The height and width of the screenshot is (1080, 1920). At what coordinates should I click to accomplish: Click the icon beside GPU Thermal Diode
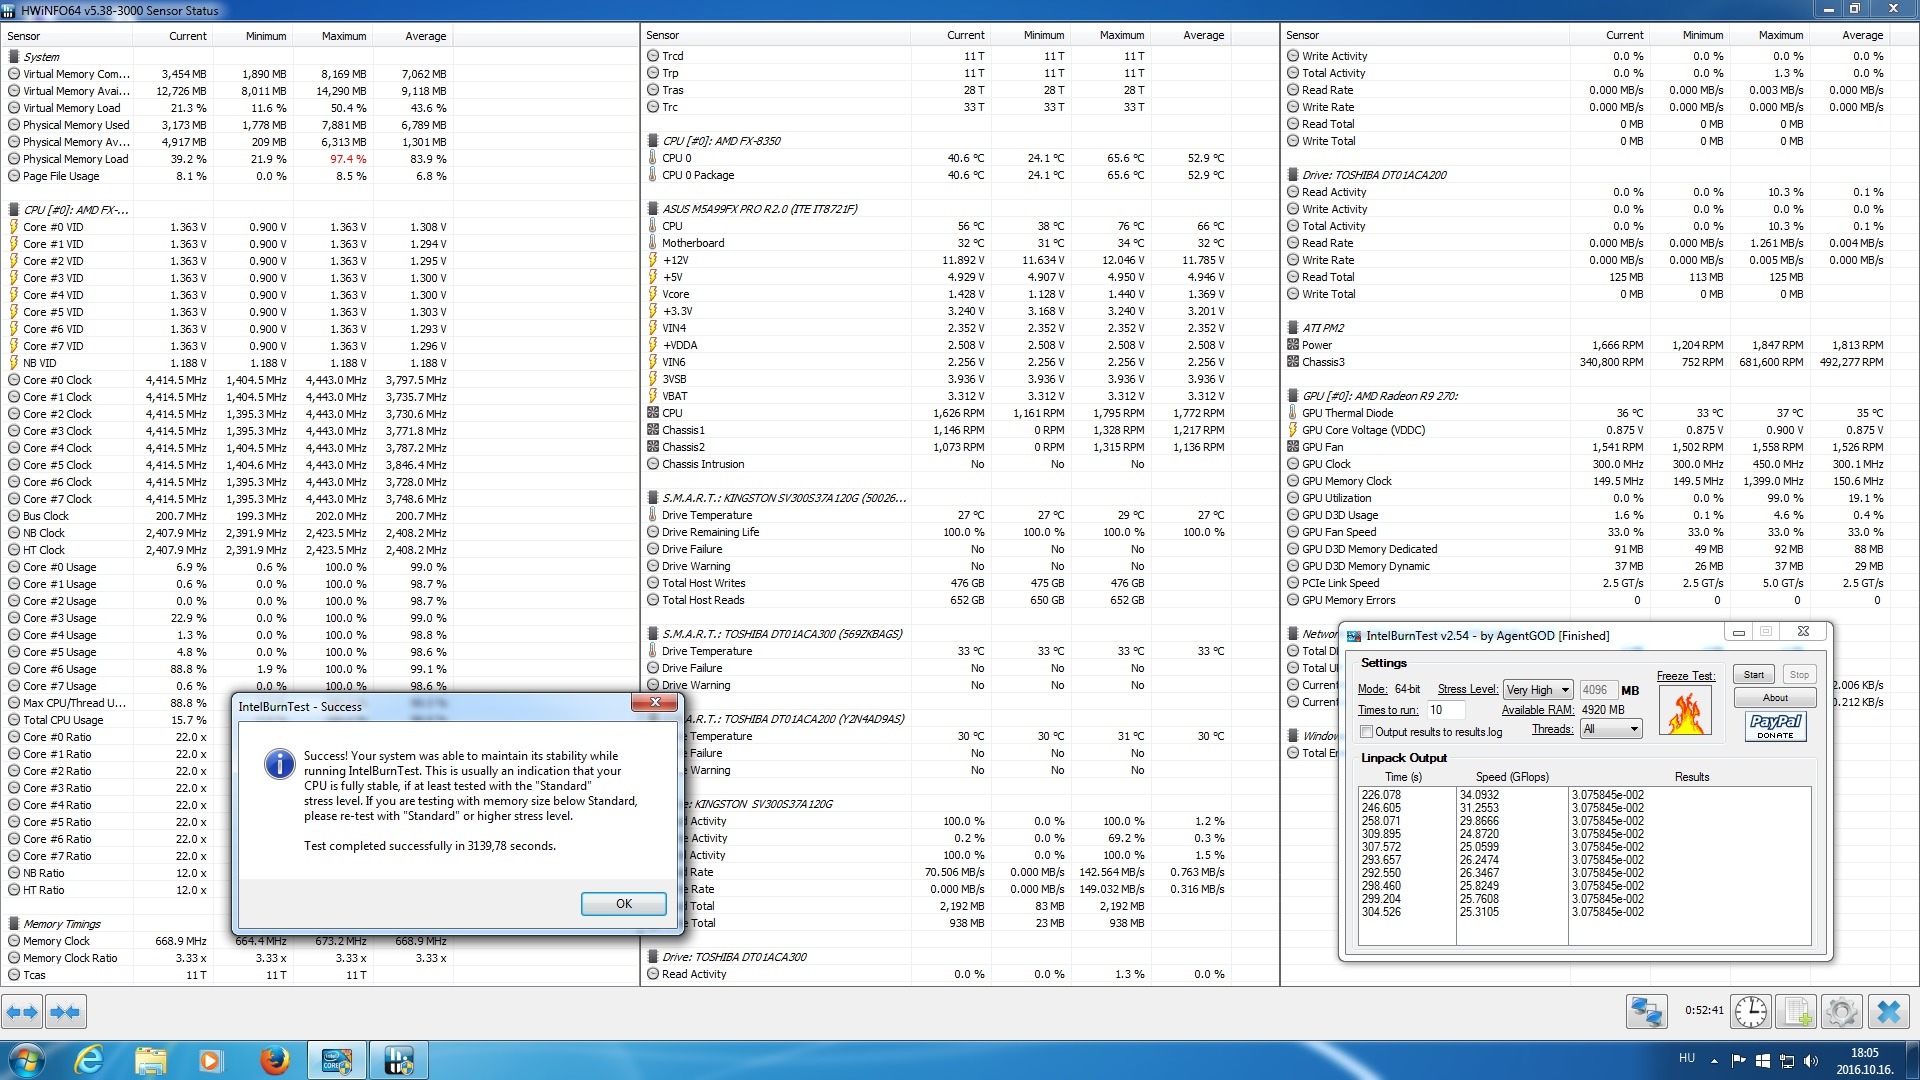[1293, 413]
